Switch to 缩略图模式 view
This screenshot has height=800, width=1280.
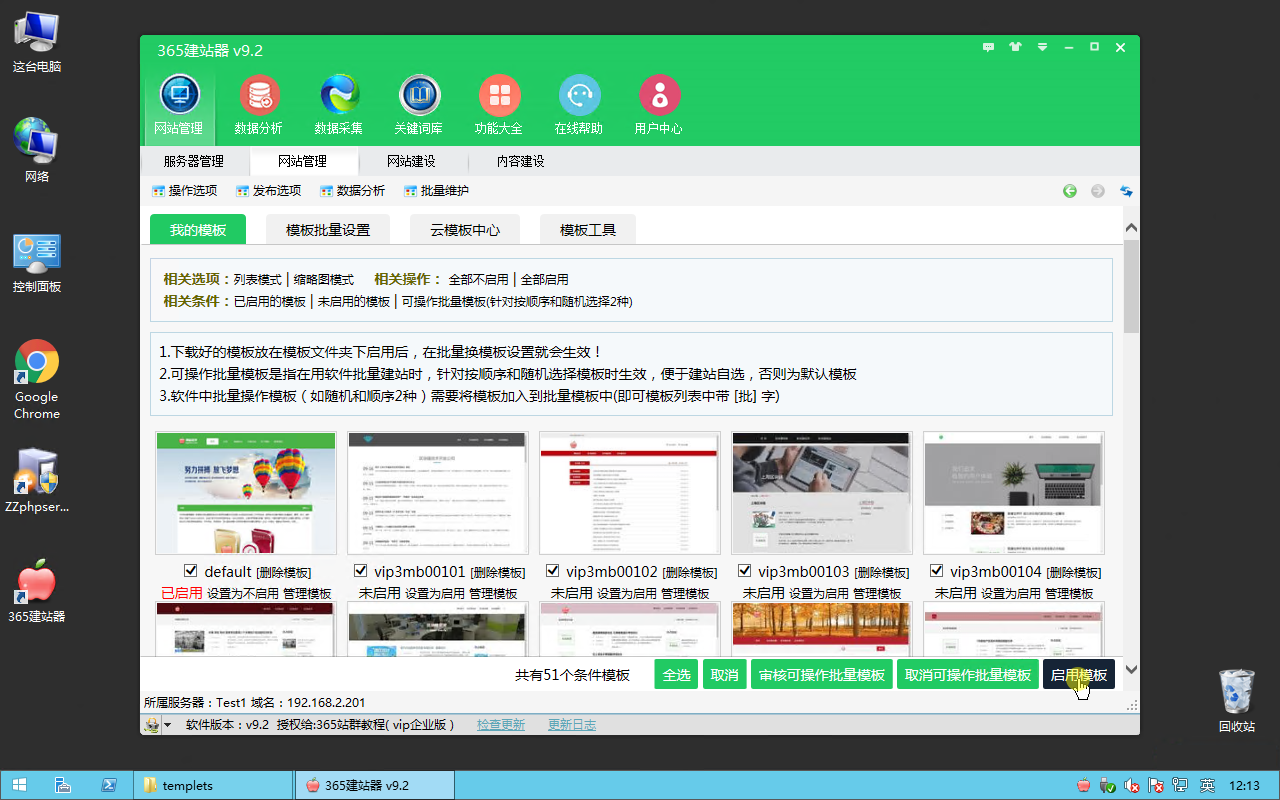point(324,280)
